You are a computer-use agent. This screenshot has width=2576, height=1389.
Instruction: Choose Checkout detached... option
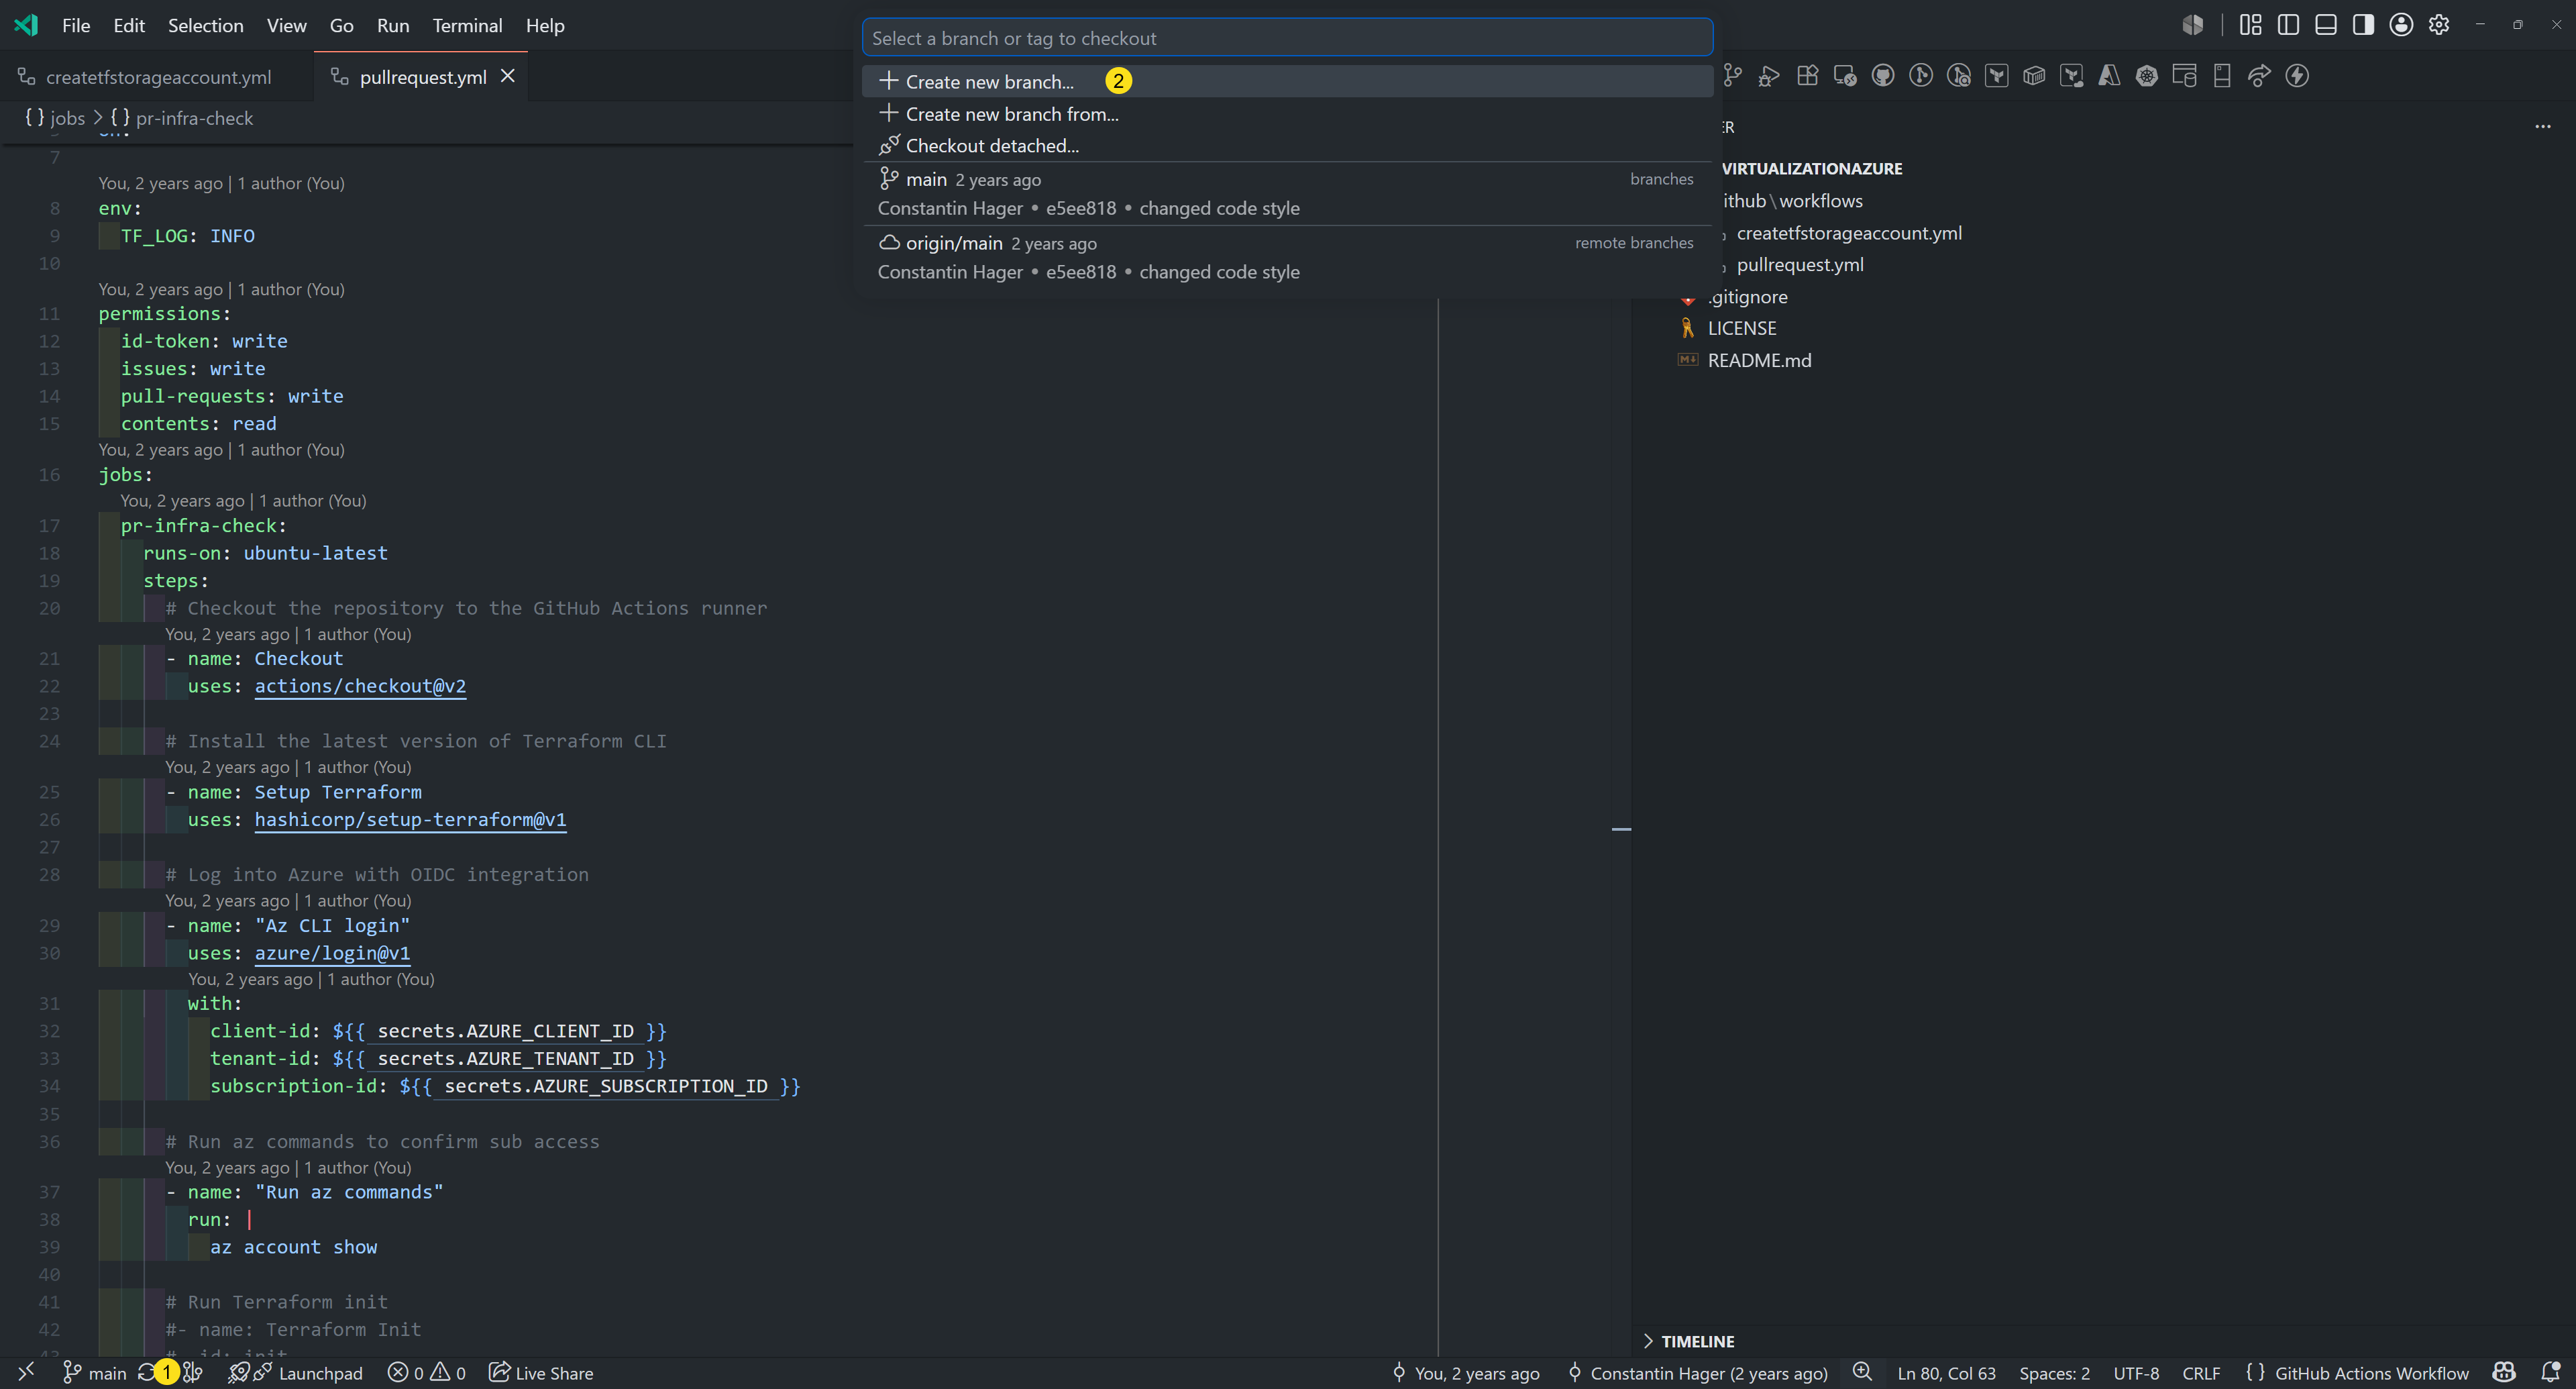[x=1287, y=146]
